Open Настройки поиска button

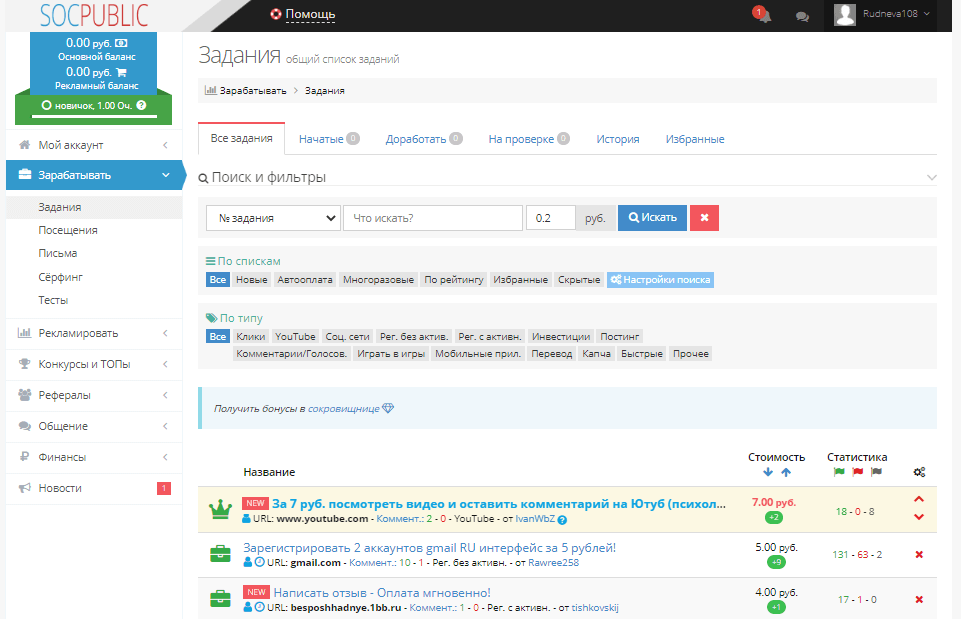point(660,279)
